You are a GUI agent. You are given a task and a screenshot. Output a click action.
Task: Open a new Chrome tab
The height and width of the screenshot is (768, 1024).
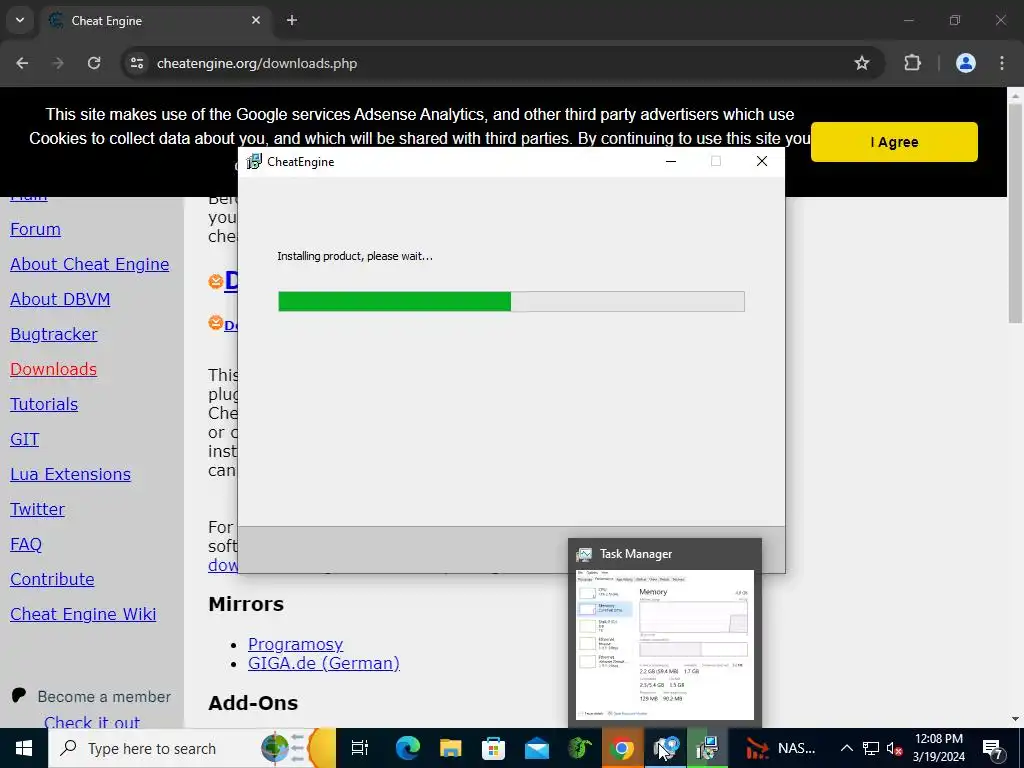292,20
